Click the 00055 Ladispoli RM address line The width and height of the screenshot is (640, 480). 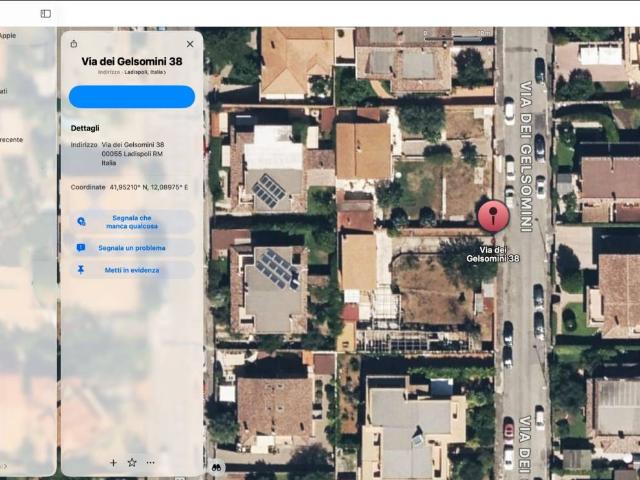(132, 154)
